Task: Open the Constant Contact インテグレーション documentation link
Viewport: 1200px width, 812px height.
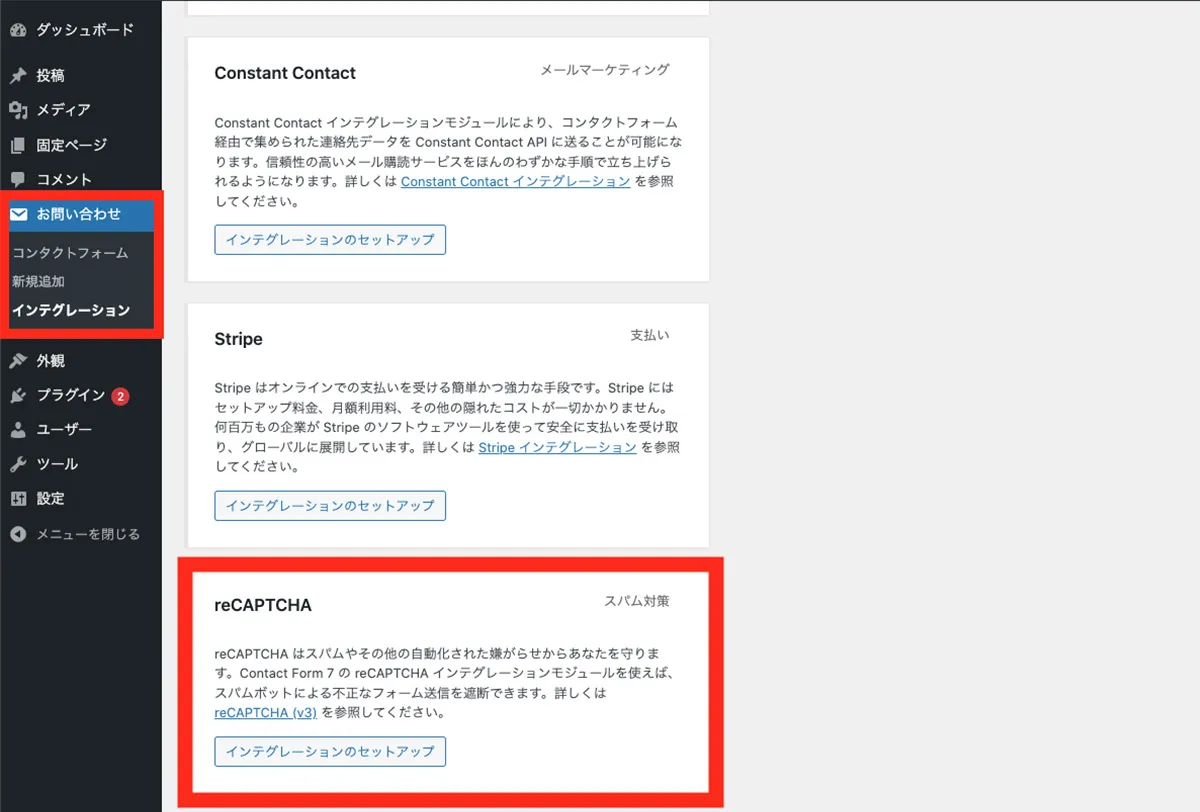Action: [515, 181]
